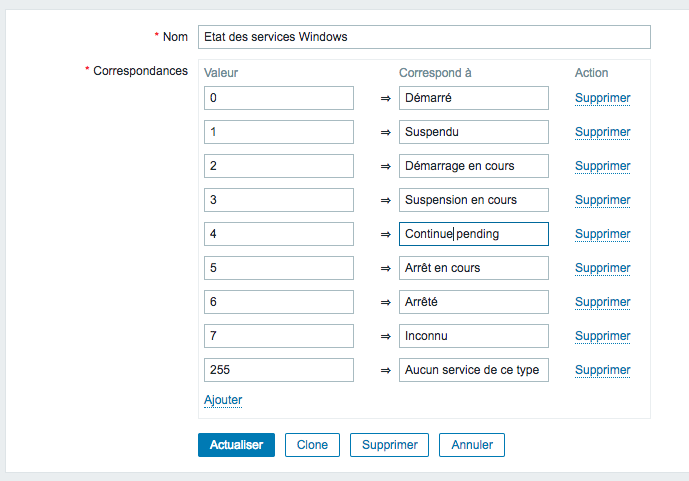
Task: Click the Clone button
Action: tap(312, 445)
